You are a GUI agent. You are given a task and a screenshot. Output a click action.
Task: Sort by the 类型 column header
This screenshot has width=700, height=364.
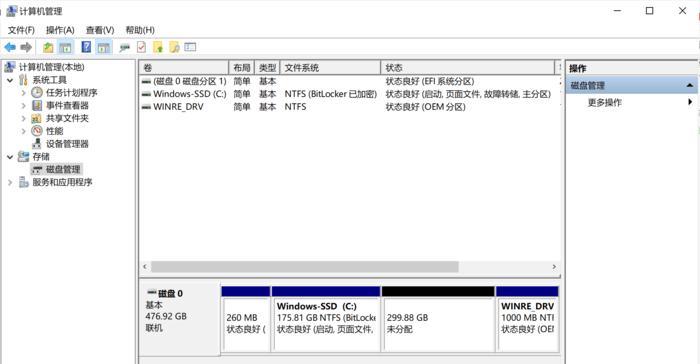pos(267,68)
